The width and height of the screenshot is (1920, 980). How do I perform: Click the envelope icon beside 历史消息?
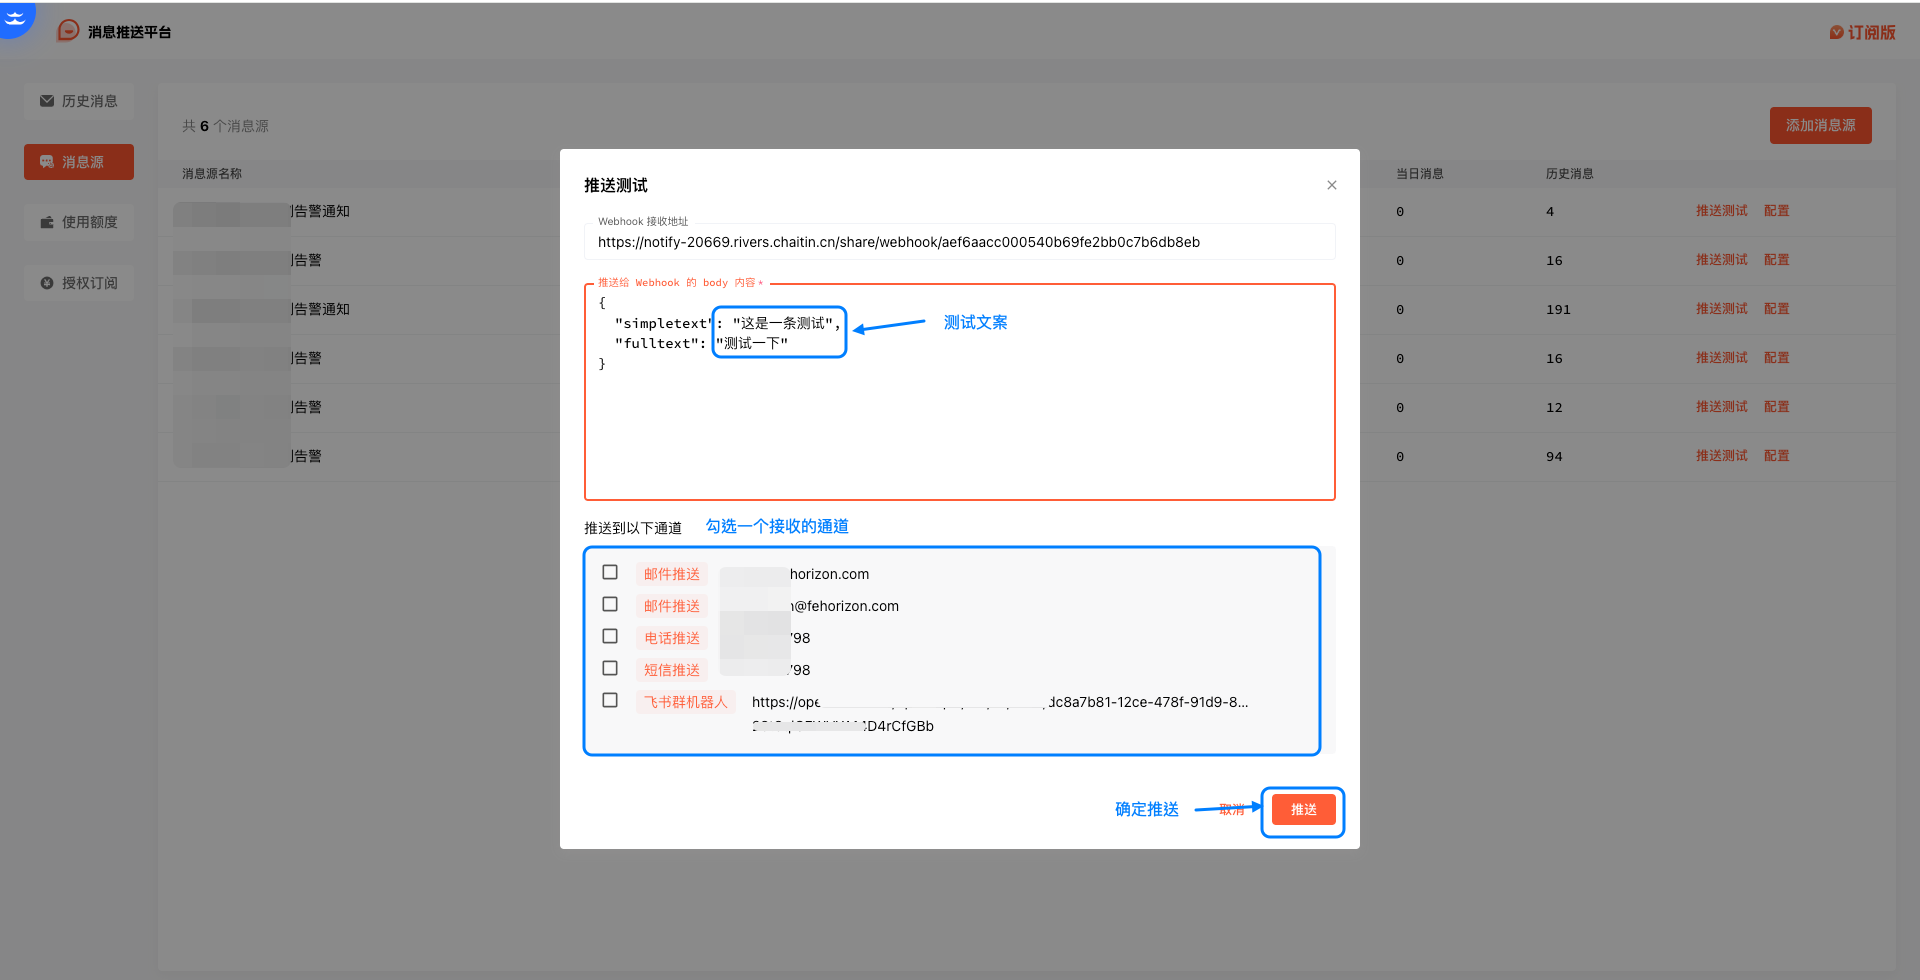(x=47, y=101)
